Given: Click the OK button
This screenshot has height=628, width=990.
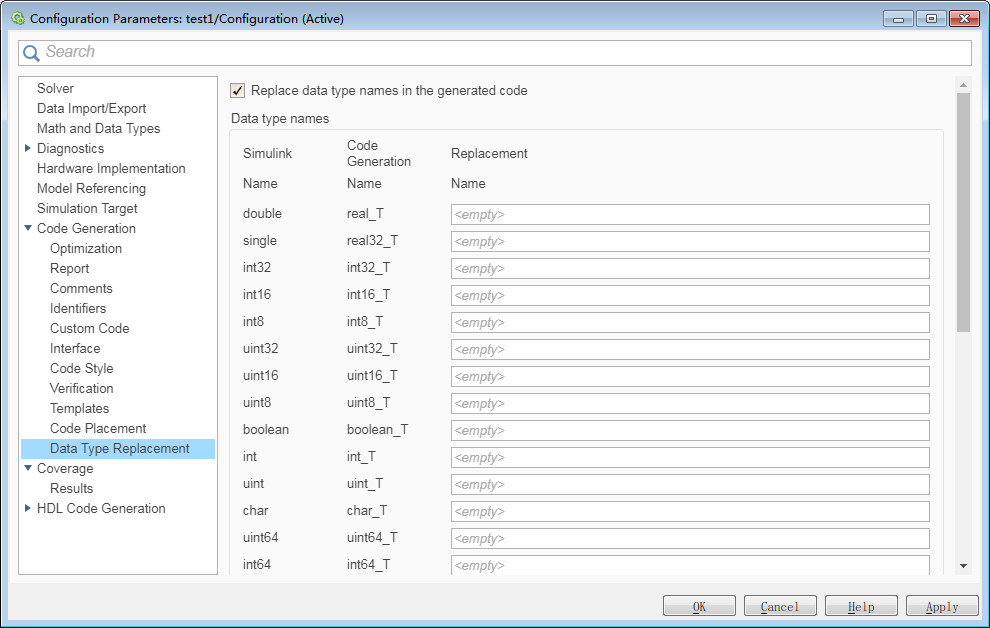Looking at the screenshot, I should click(699, 605).
